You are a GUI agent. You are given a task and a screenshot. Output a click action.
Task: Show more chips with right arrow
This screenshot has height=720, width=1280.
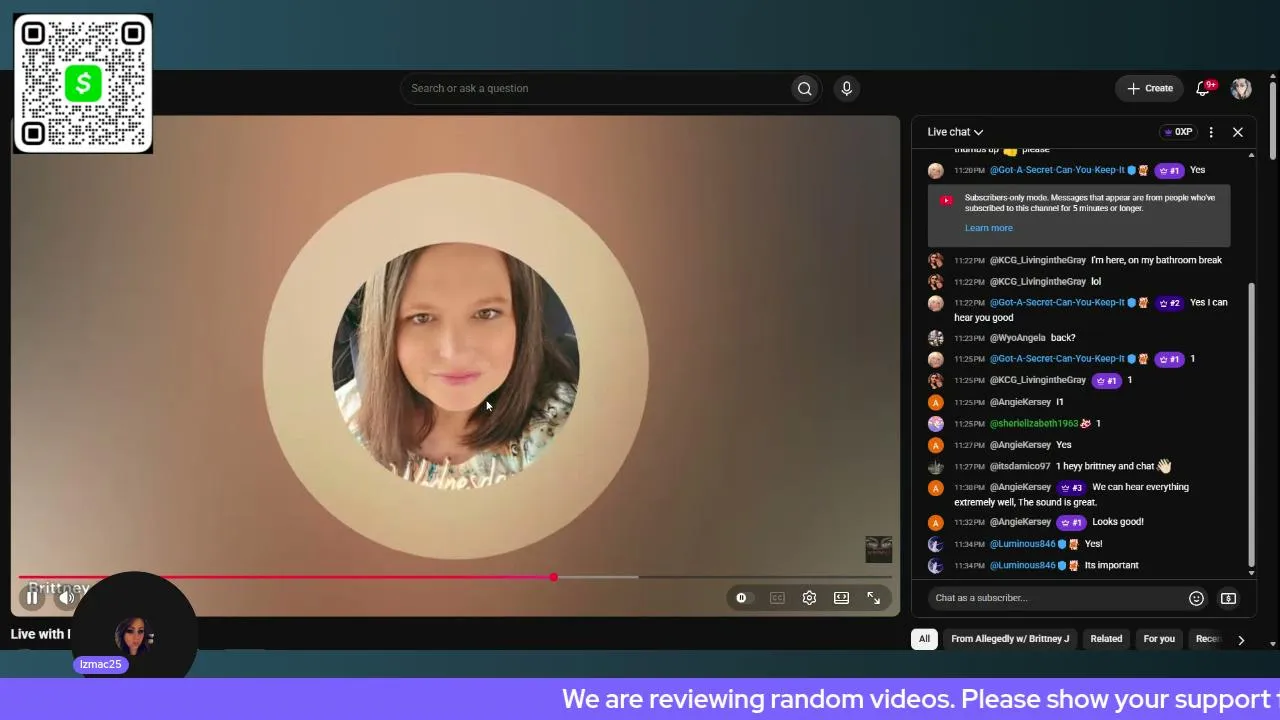point(1241,639)
